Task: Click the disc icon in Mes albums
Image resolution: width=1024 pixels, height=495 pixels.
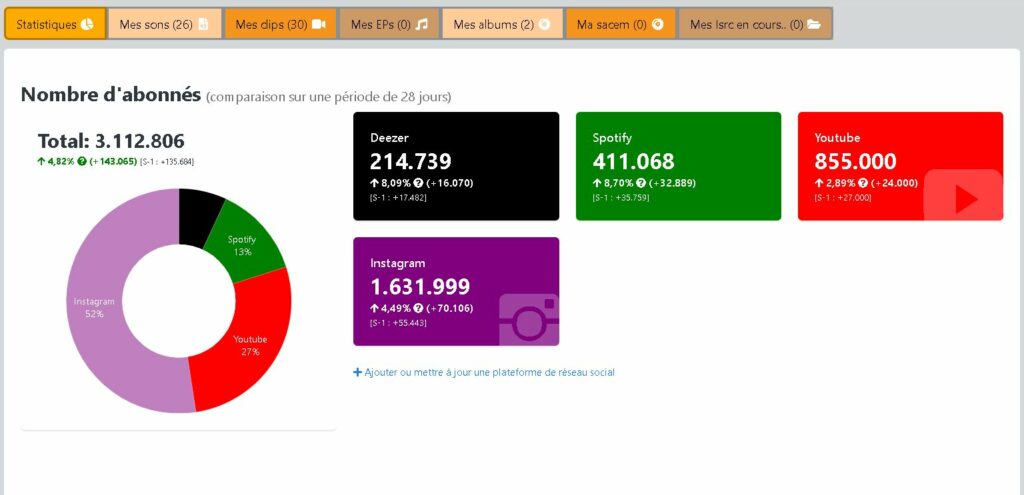Action: 544,24
